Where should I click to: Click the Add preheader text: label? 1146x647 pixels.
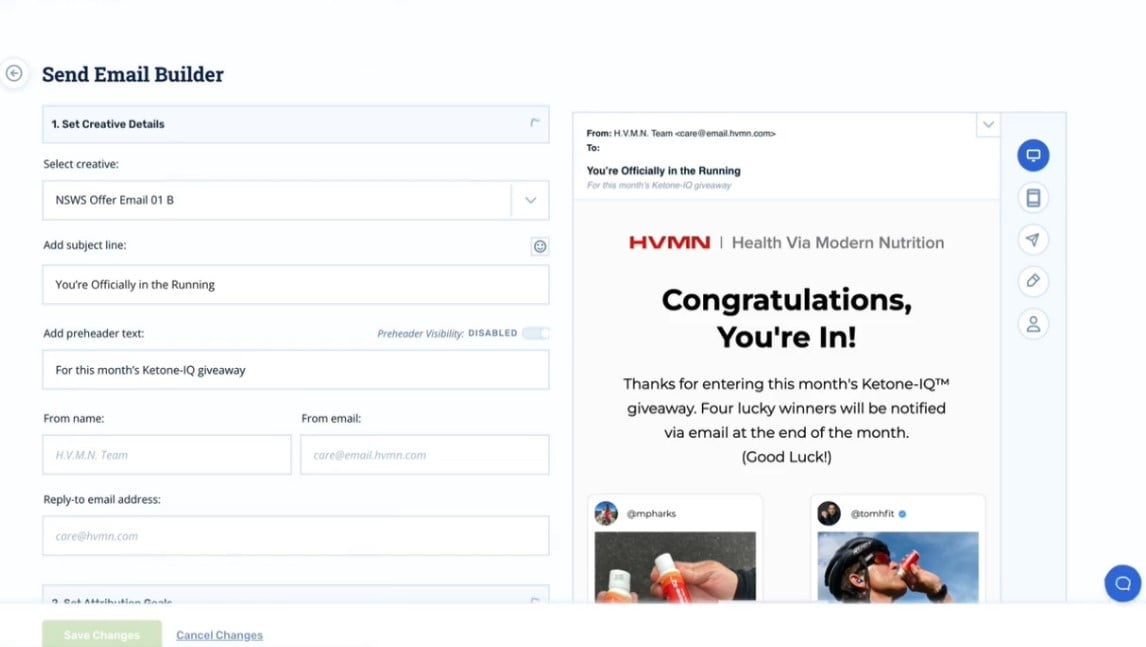click(x=94, y=333)
